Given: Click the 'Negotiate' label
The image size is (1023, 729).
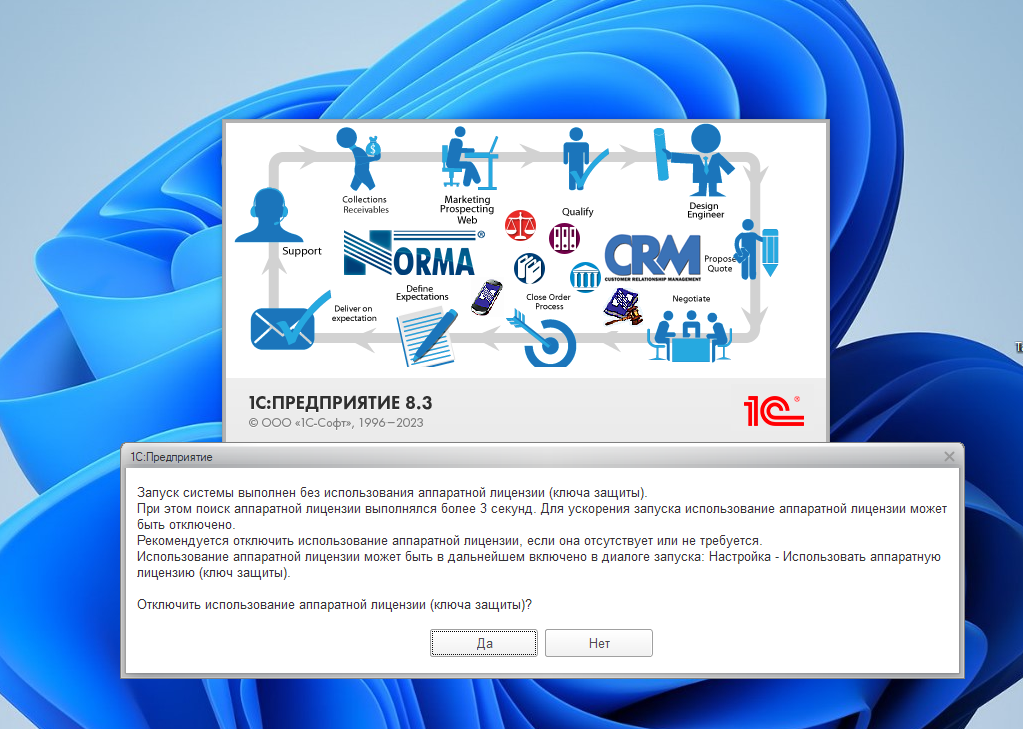Looking at the screenshot, I should click(691, 299).
